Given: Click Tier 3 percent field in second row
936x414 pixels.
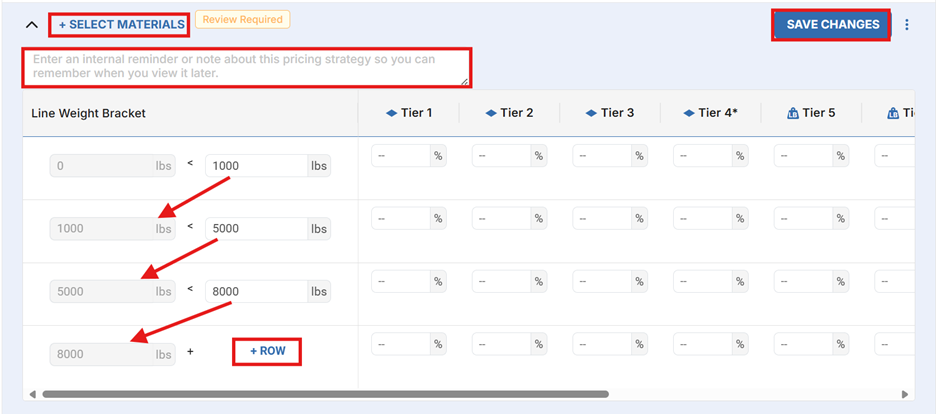Looking at the screenshot, I should (x=601, y=219).
